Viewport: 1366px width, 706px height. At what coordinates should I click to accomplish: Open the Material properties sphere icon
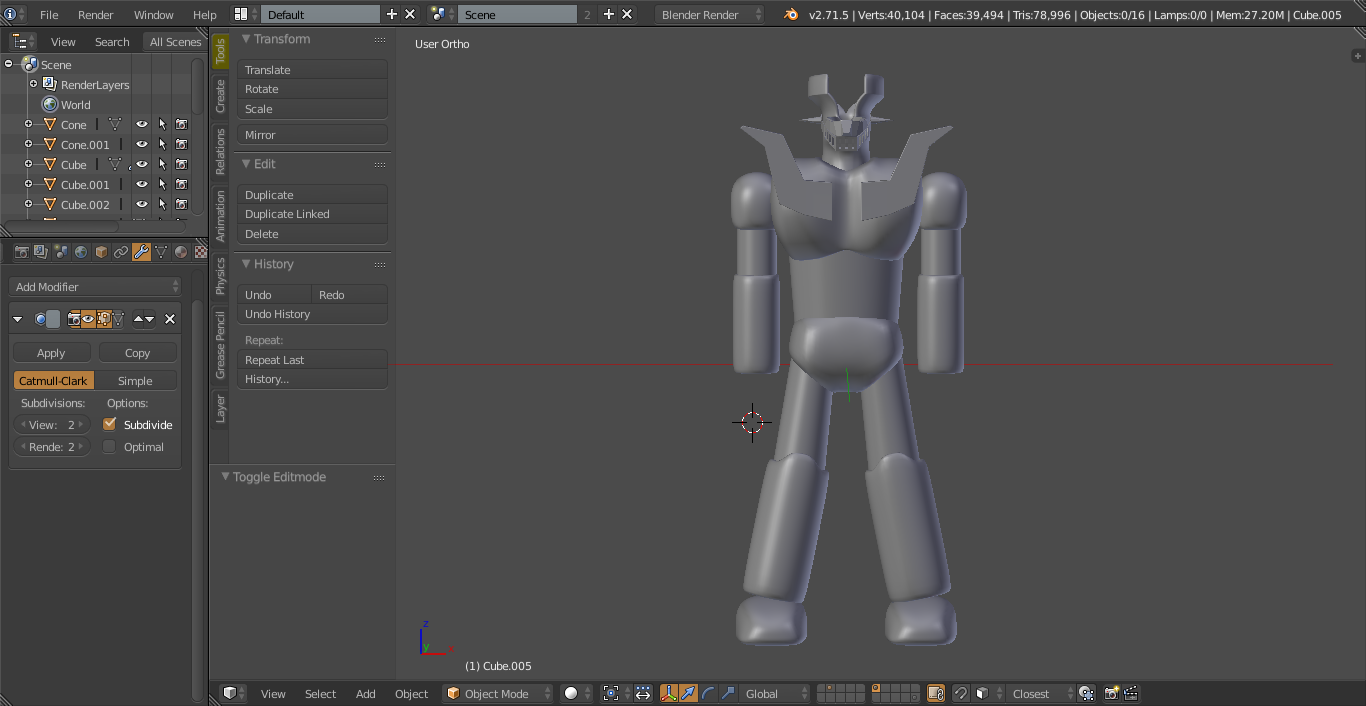tap(181, 252)
